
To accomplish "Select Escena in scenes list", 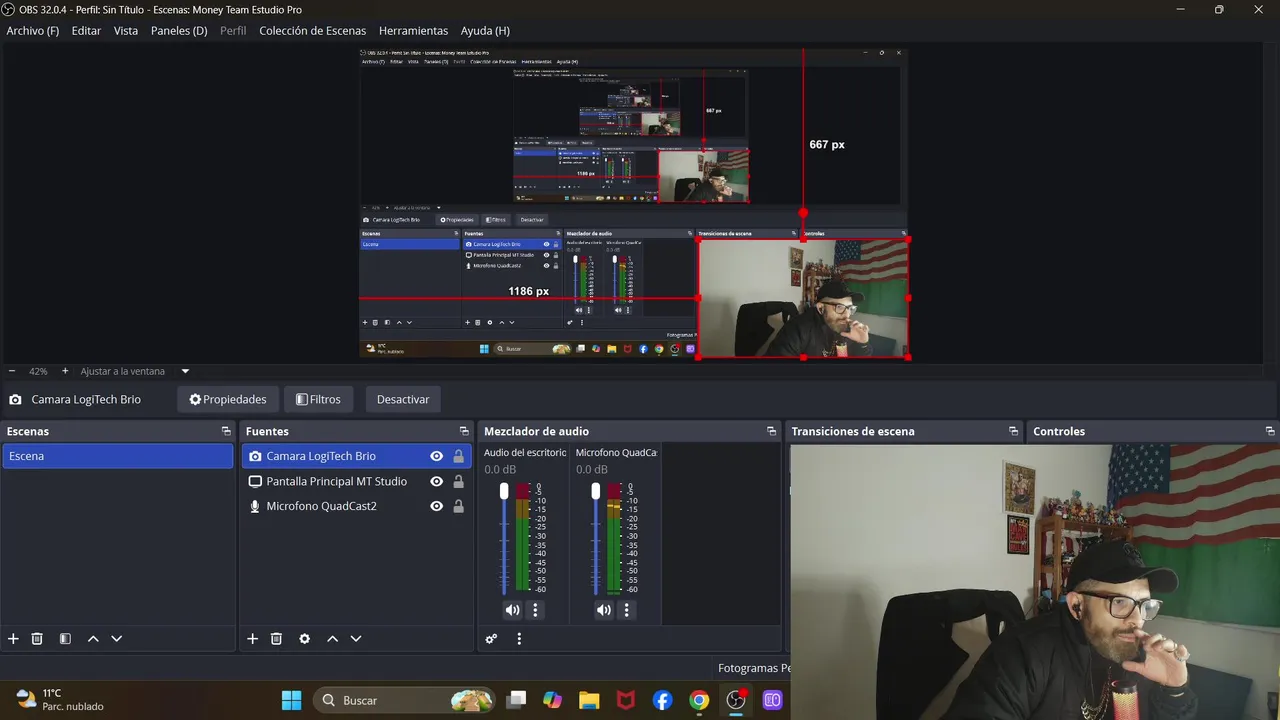I will click(x=117, y=456).
